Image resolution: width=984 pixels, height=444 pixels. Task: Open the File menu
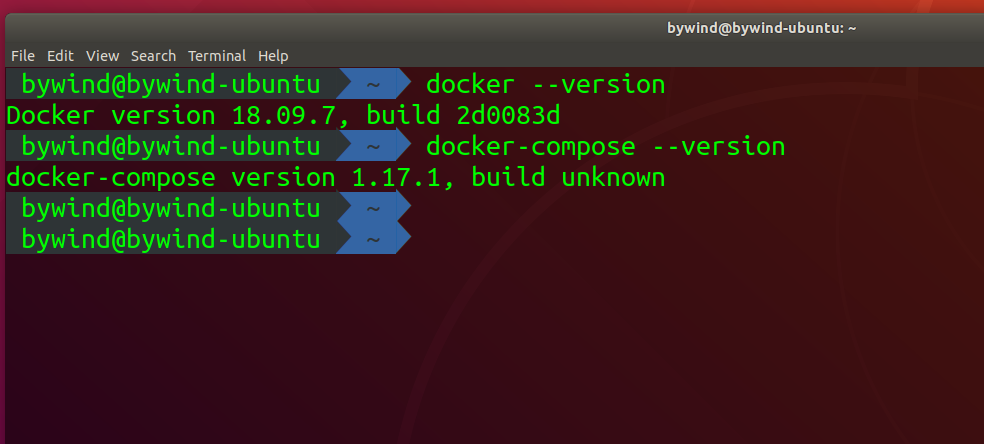(23, 56)
